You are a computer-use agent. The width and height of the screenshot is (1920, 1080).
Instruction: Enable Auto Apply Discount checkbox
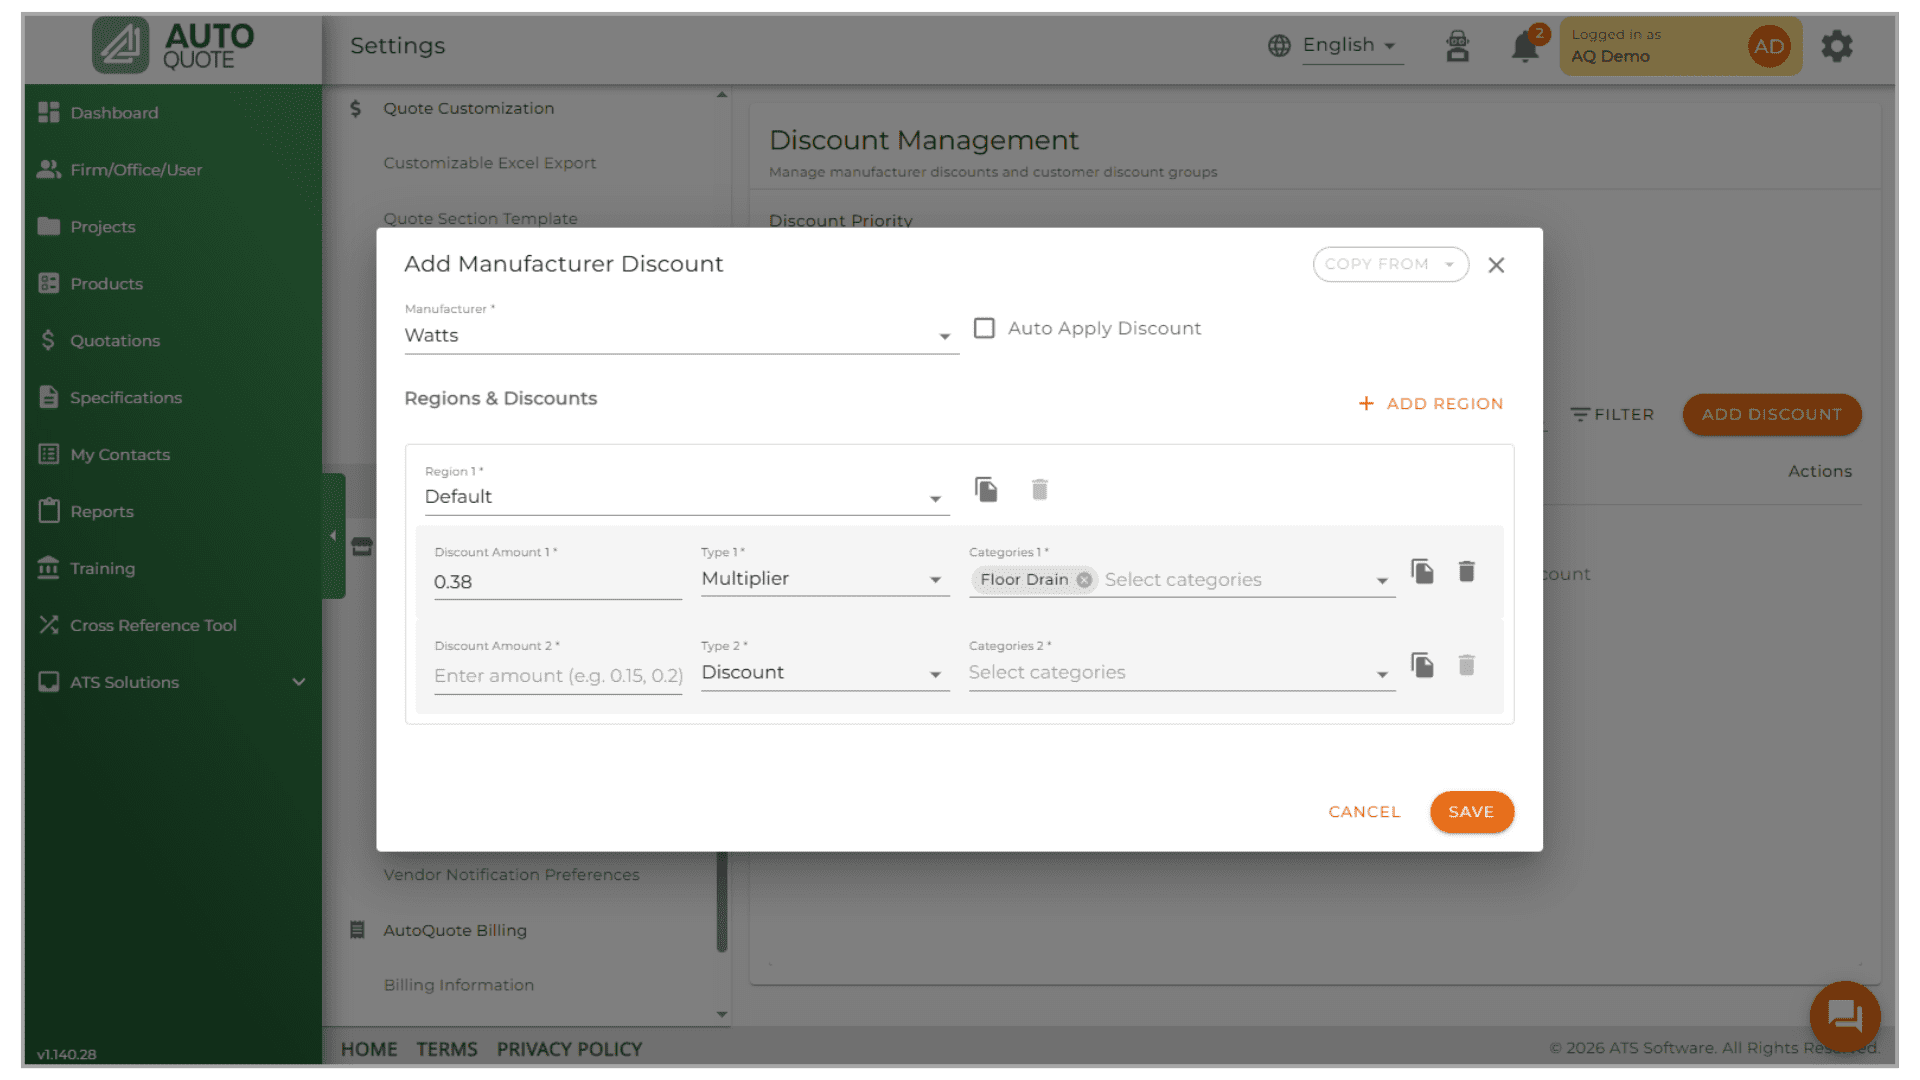pos(984,328)
